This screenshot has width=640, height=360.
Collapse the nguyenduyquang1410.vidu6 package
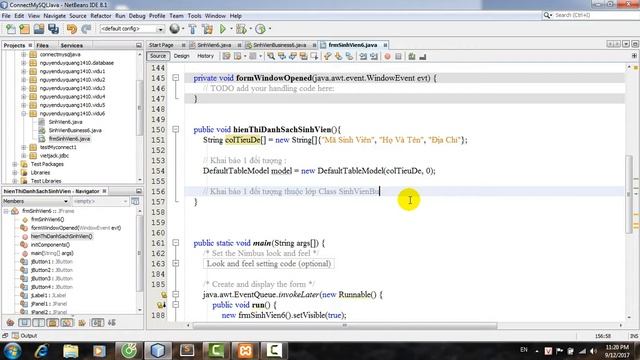click(x=23, y=113)
